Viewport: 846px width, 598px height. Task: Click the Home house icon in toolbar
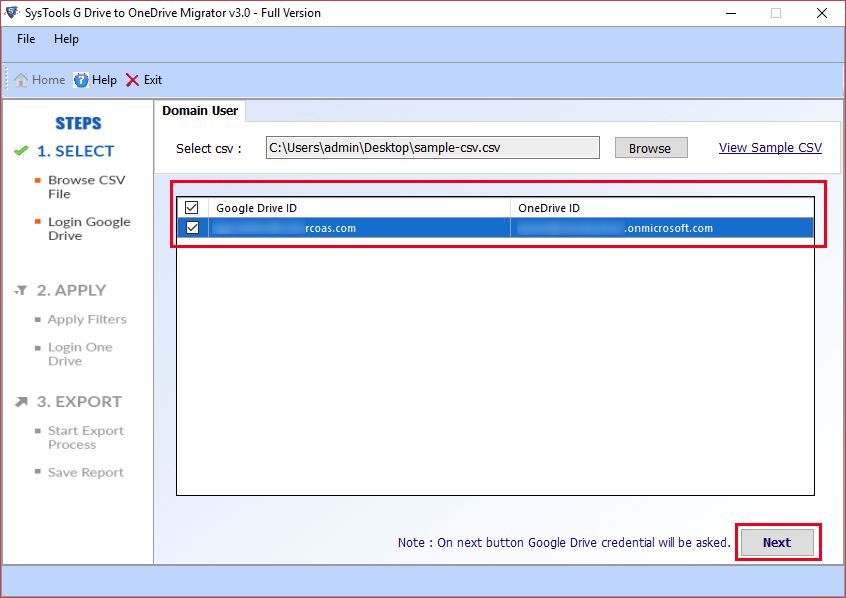pyautogui.click(x=21, y=80)
